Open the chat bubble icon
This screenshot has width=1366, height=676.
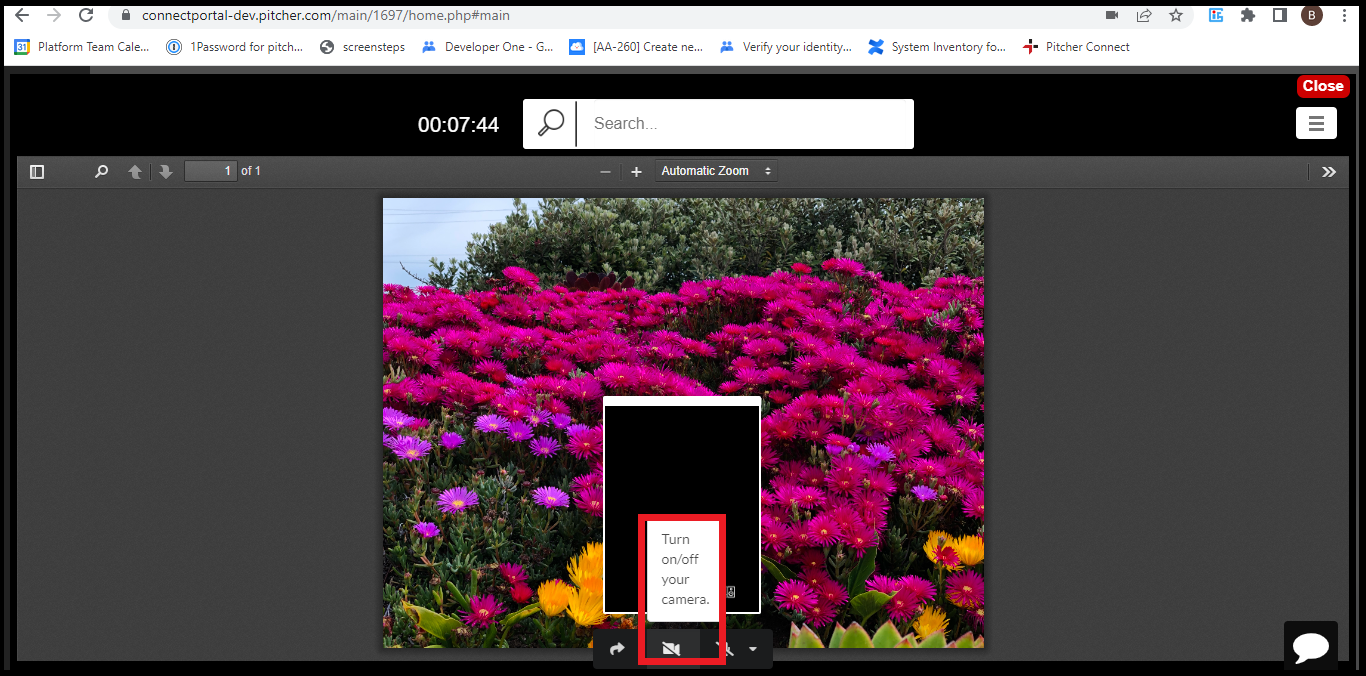[1310, 646]
